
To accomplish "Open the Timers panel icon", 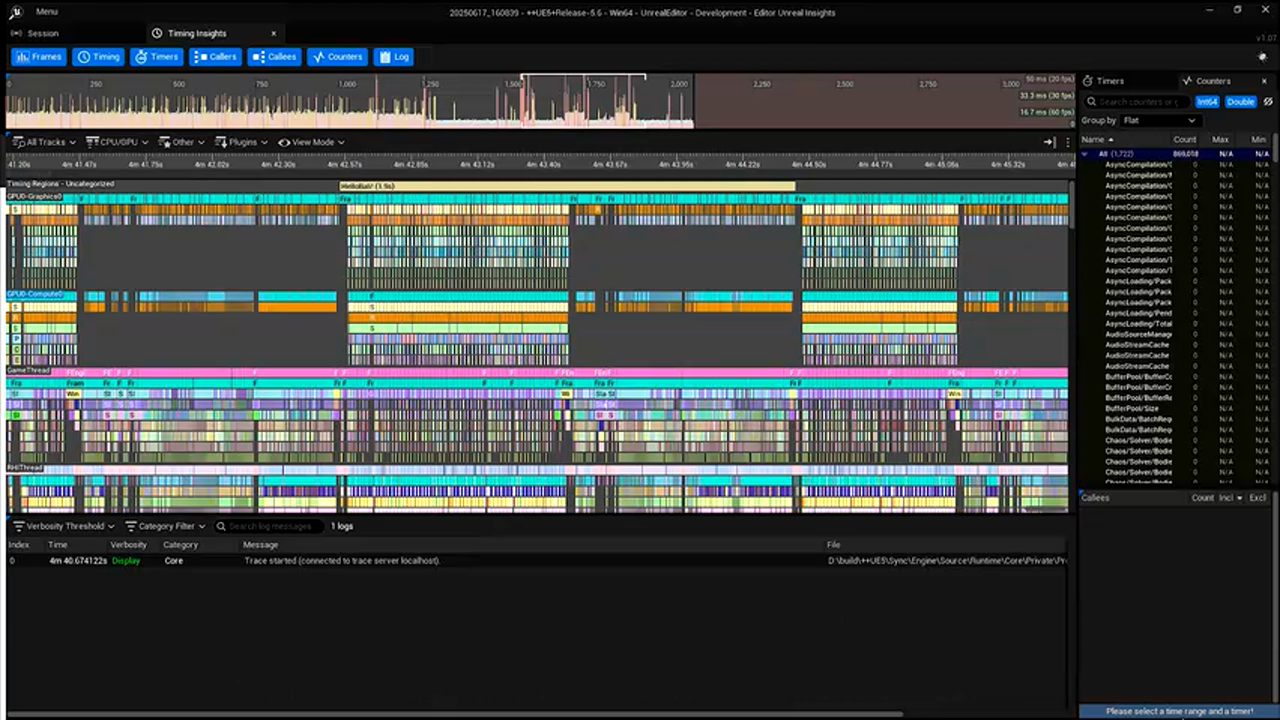I will (157, 57).
